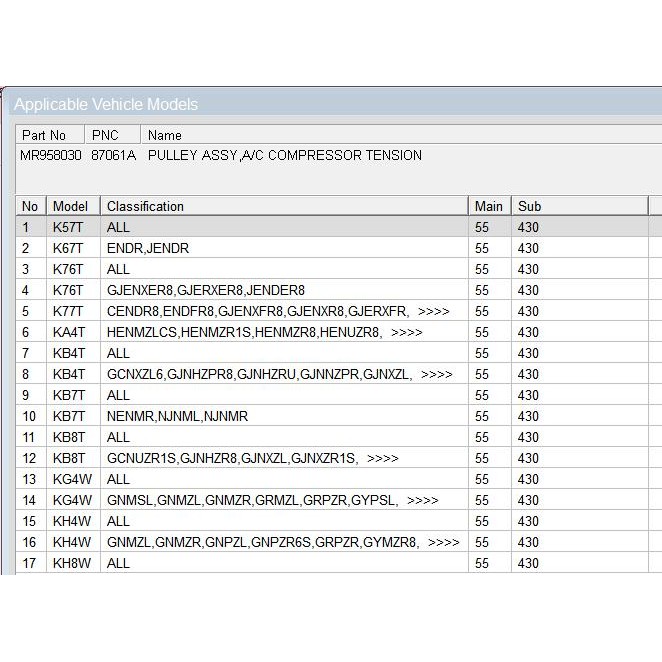Viewport: 662px width, 662px height.
Task: Click classification GJENXER8,GJERXER8,JENDER8
Action: 206,290
